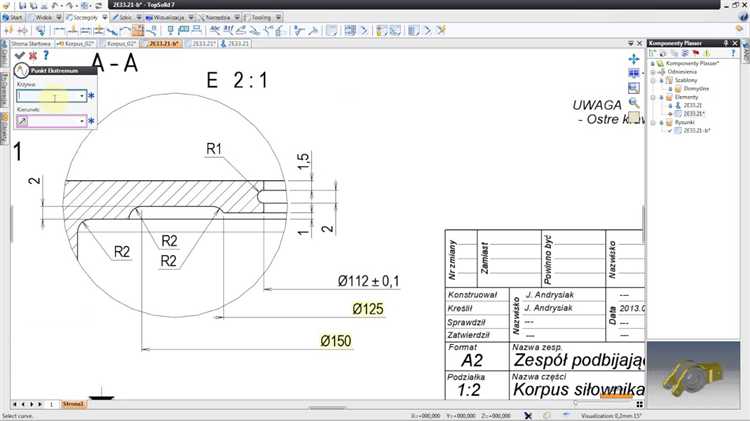
Task: Click the pan arrows icon in the view tools
Action: point(634,59)
